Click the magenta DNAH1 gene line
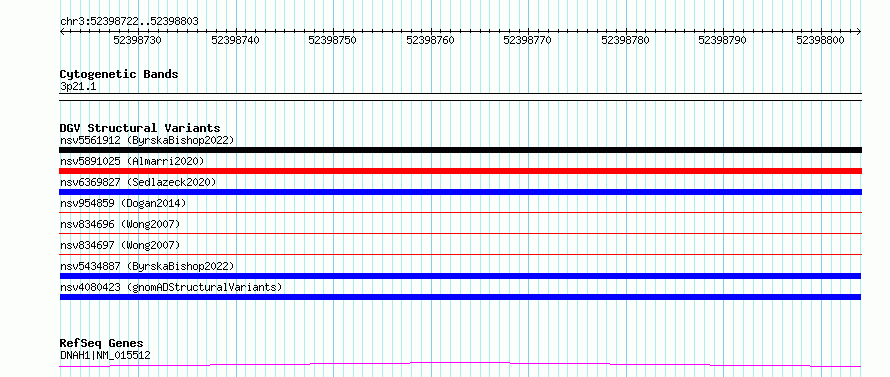The width and height of the screenshot is (890, 377). pyautogui.click(x=460, y=364)
